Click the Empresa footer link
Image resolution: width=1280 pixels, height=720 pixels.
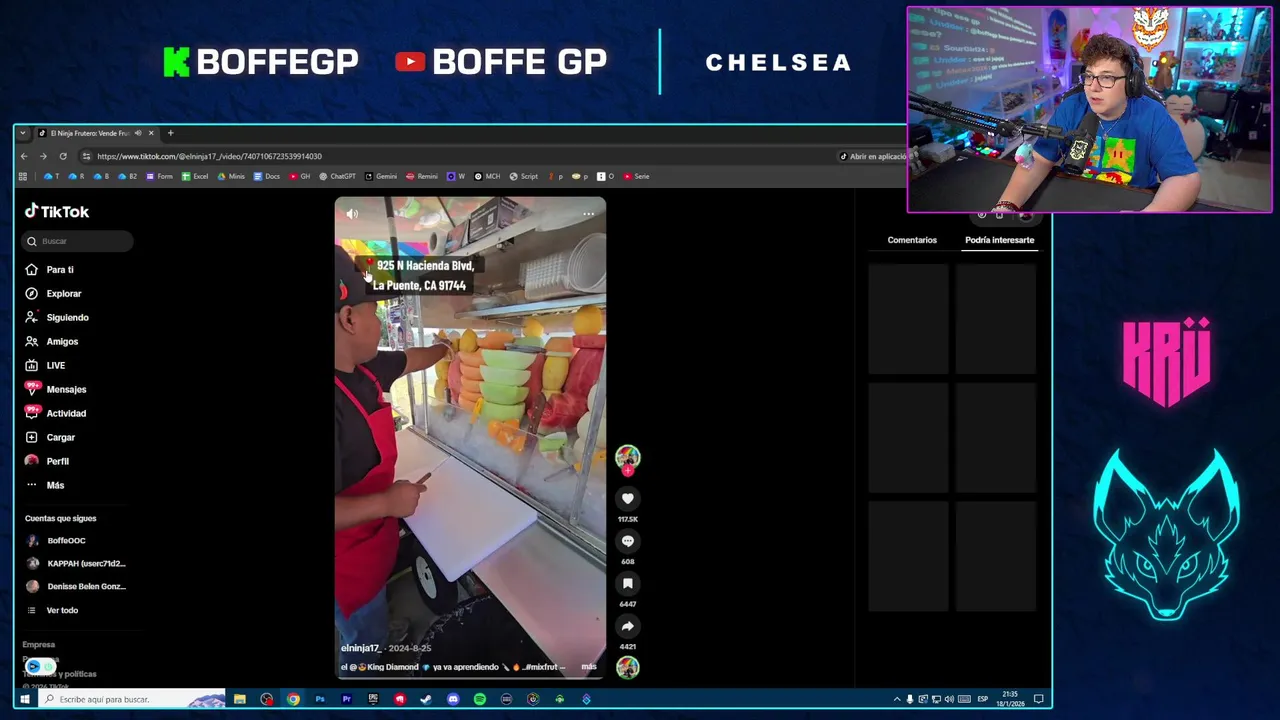[39, 644]
